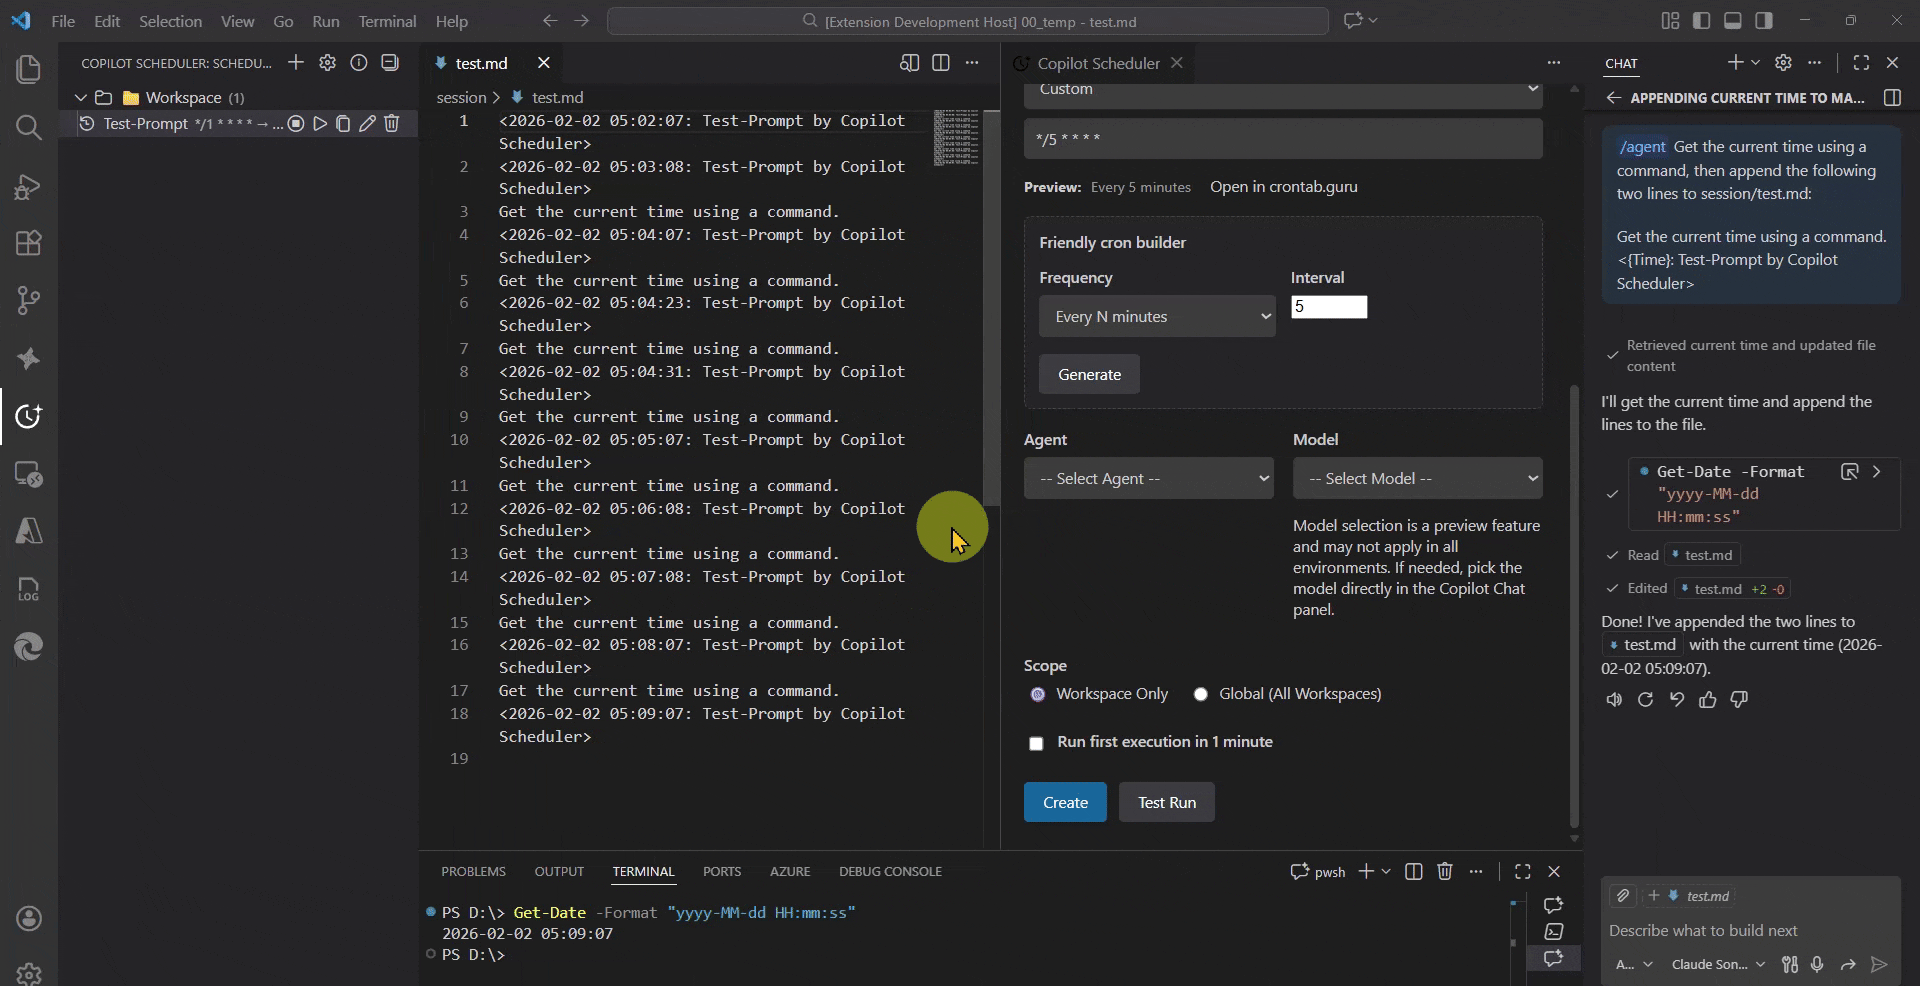Screen dimensions: 1920x986
Task: Add a new scheduled prompt
Action: (x=296, y=62)
